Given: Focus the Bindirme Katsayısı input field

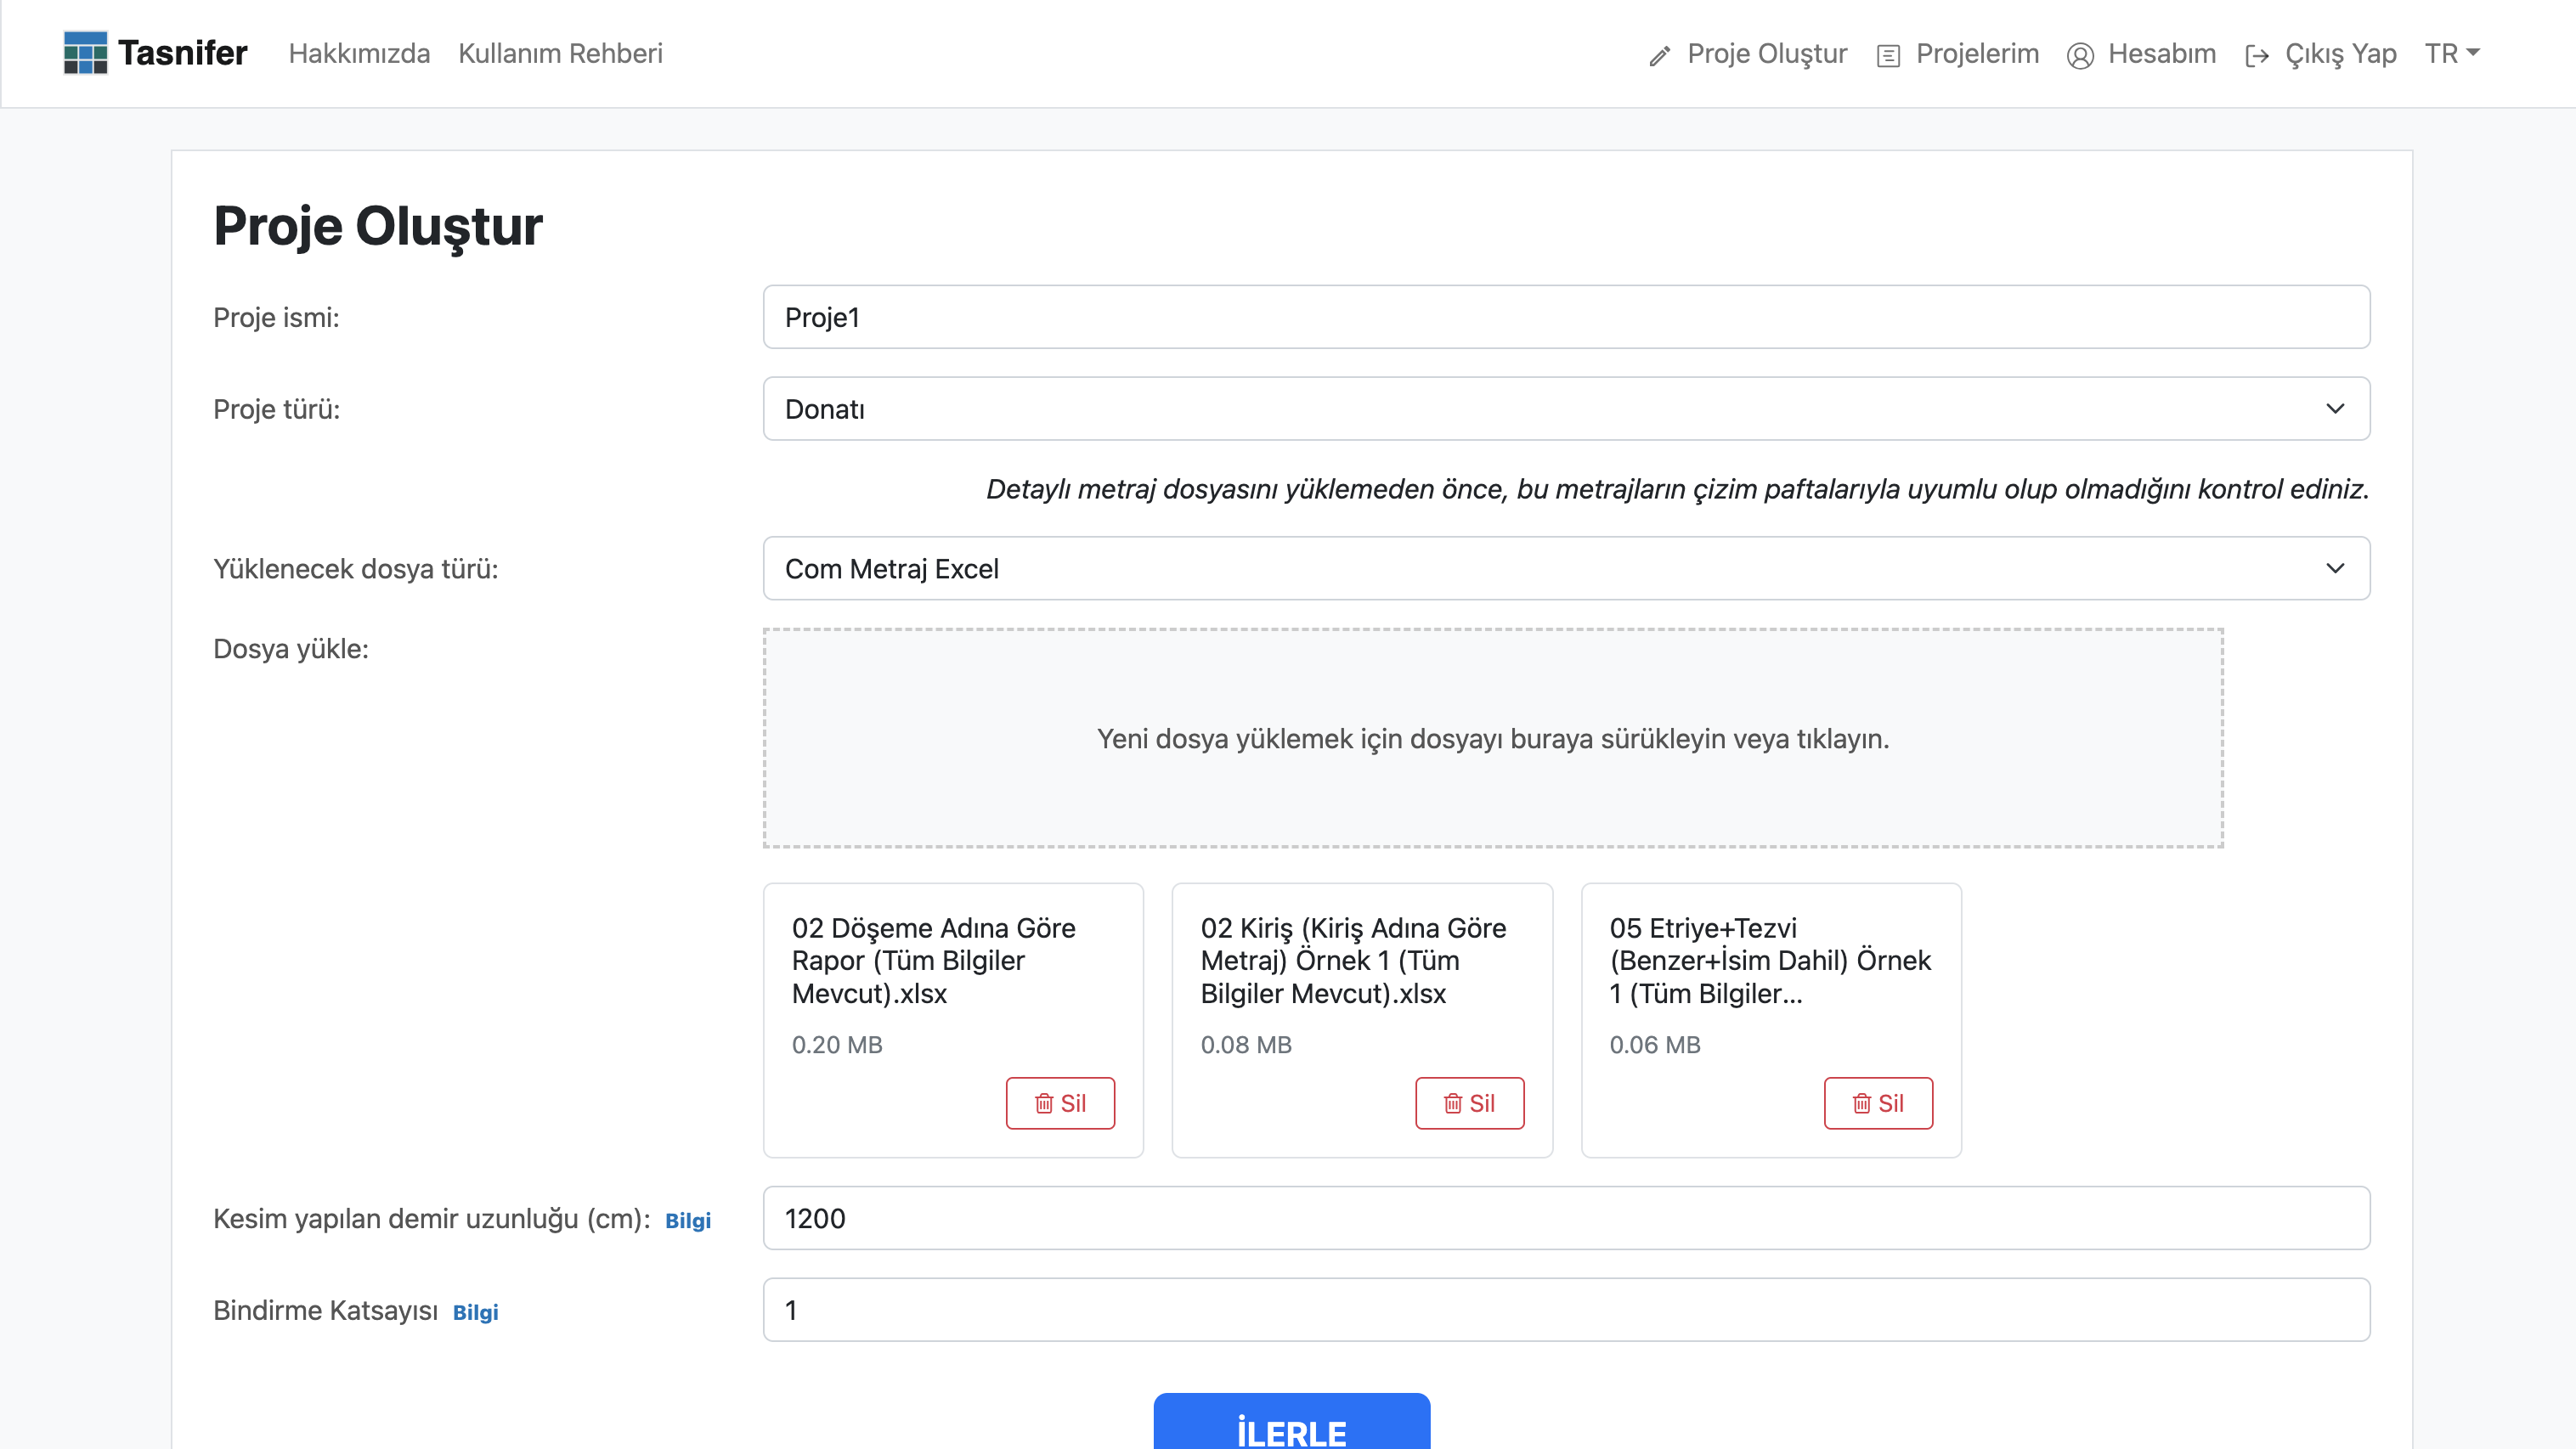Looking at the screenshot, I should coord(1566,1310).
